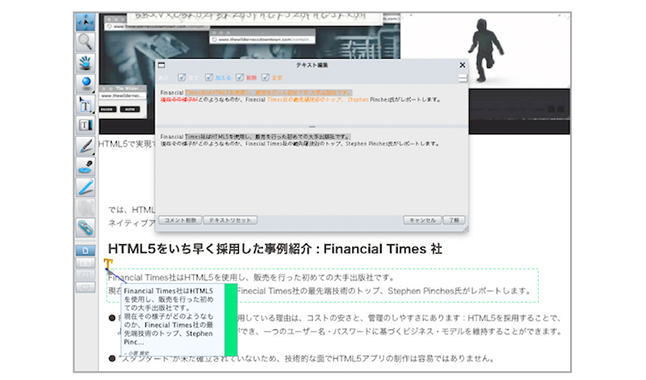Click the divider handle between text panes
The height and width of the screenshot is (380, 646).
[312, 127]
